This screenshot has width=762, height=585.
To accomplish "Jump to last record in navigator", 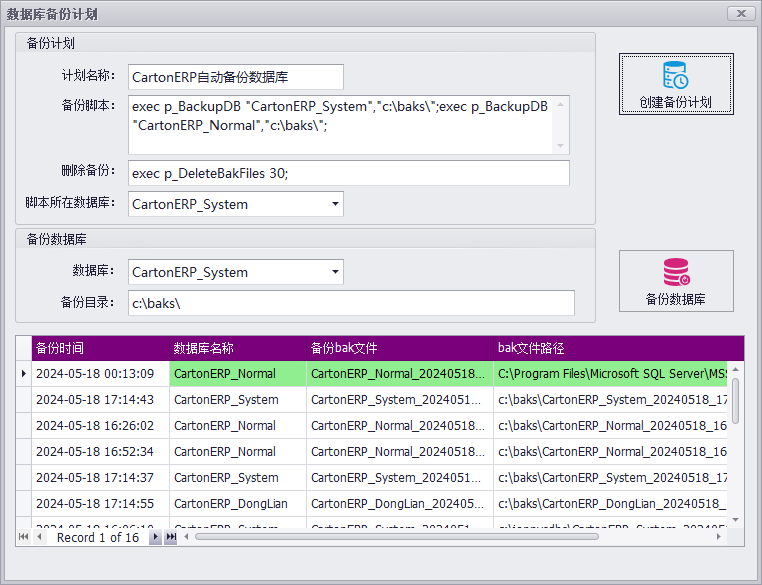I will pos(171,537).
